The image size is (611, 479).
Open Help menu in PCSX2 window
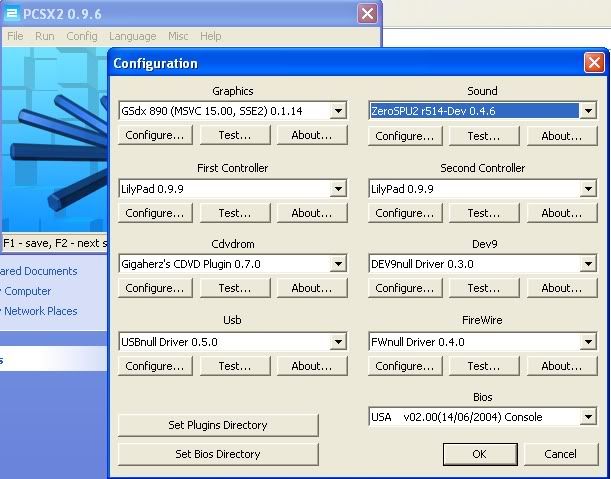click(211, 36)
